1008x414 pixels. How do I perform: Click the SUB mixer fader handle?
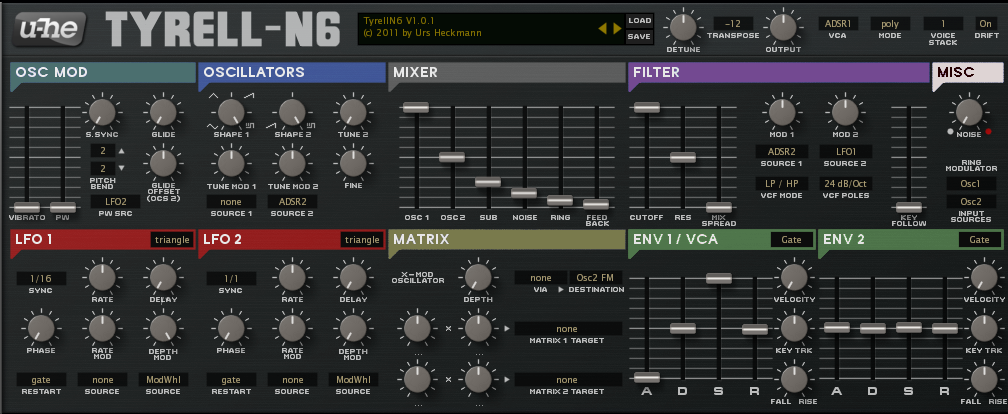tap(488, 181)
